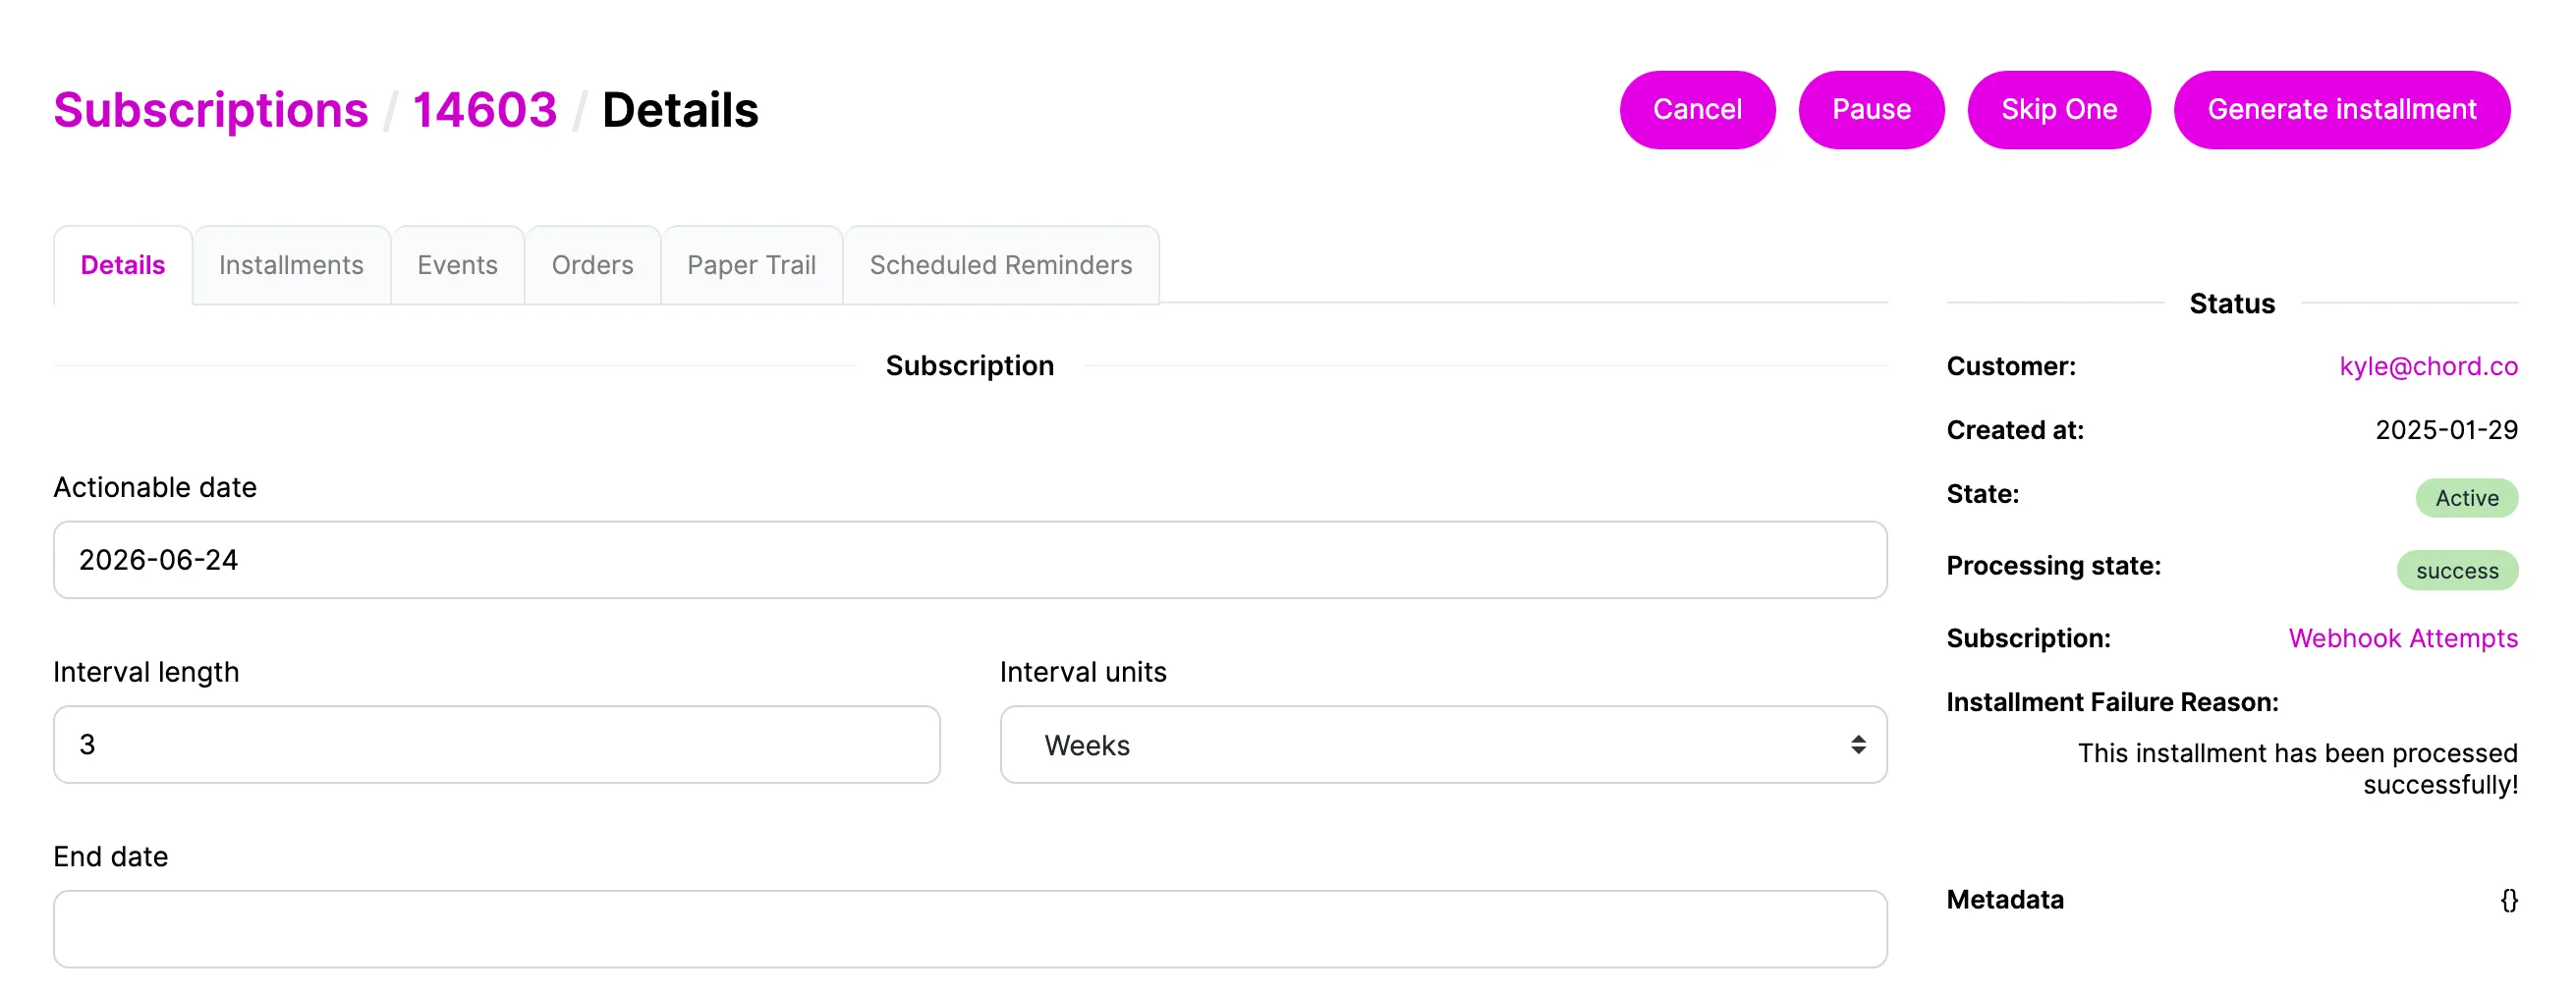Select the Details tab
The height and width of the screenshot is (994, 2576).
click(x=123, y=265)
